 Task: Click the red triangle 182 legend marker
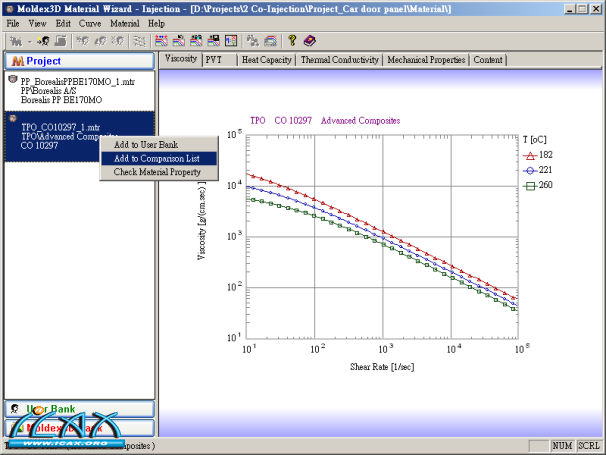pos(530,155)
